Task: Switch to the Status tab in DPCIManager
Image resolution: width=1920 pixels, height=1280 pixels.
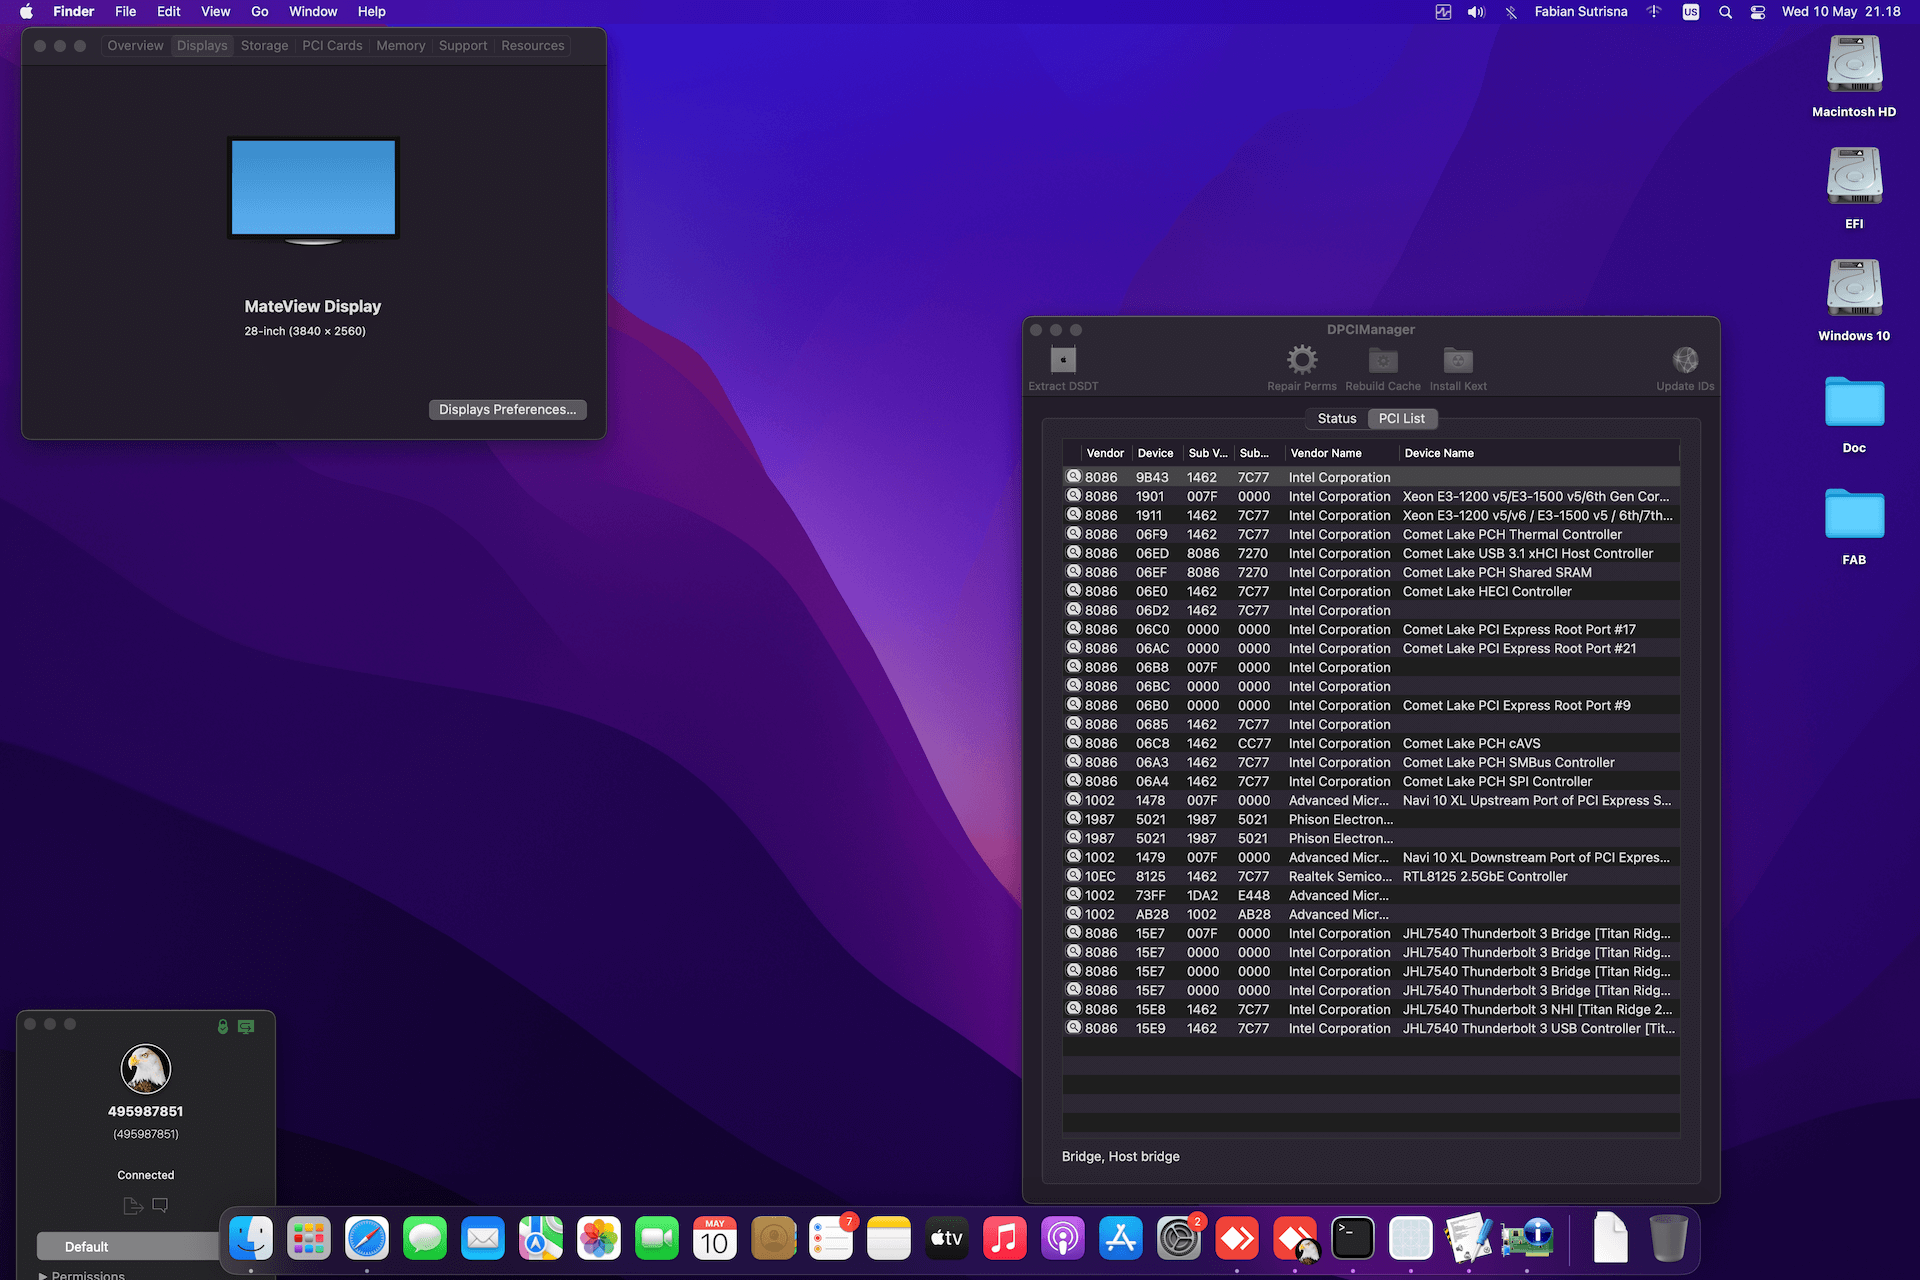Action: (x=1337, y=419)
